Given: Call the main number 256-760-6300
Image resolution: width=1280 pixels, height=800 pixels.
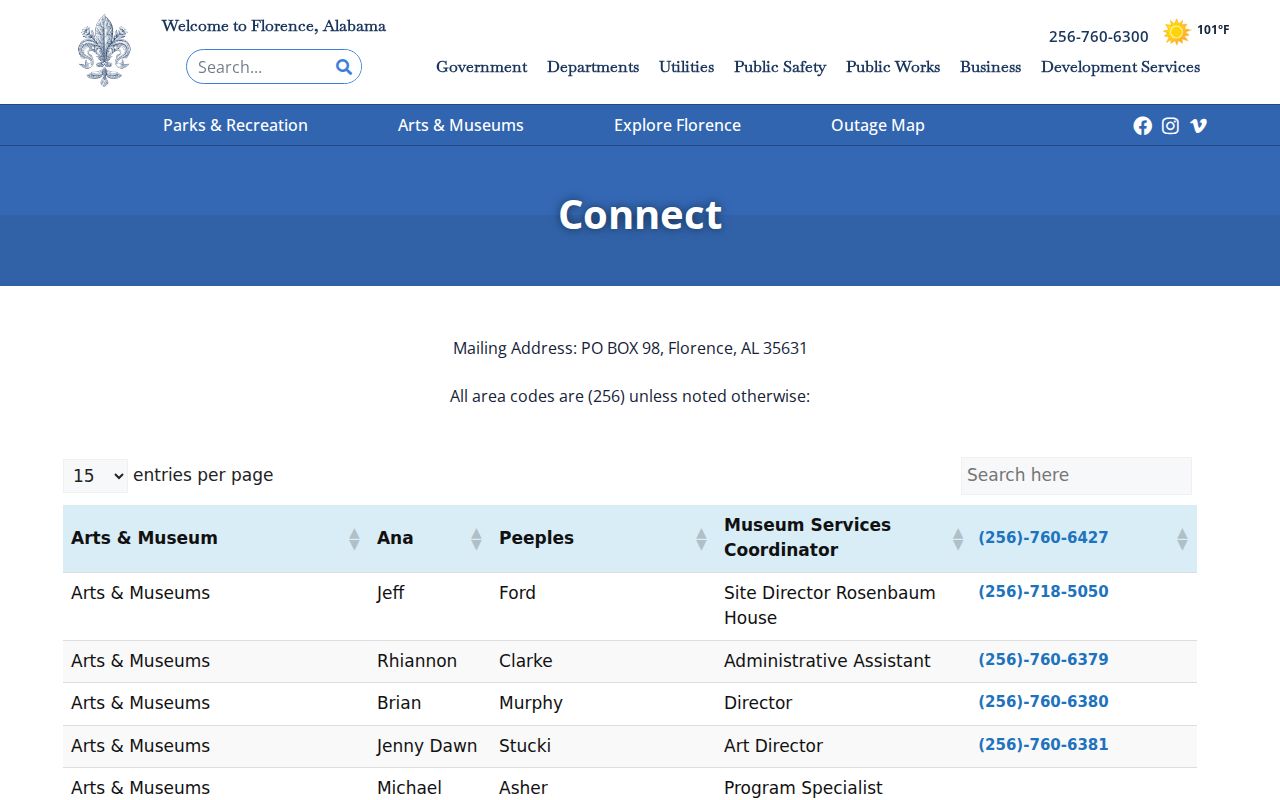Looking at the screenshot, I should click(1098, 37).
